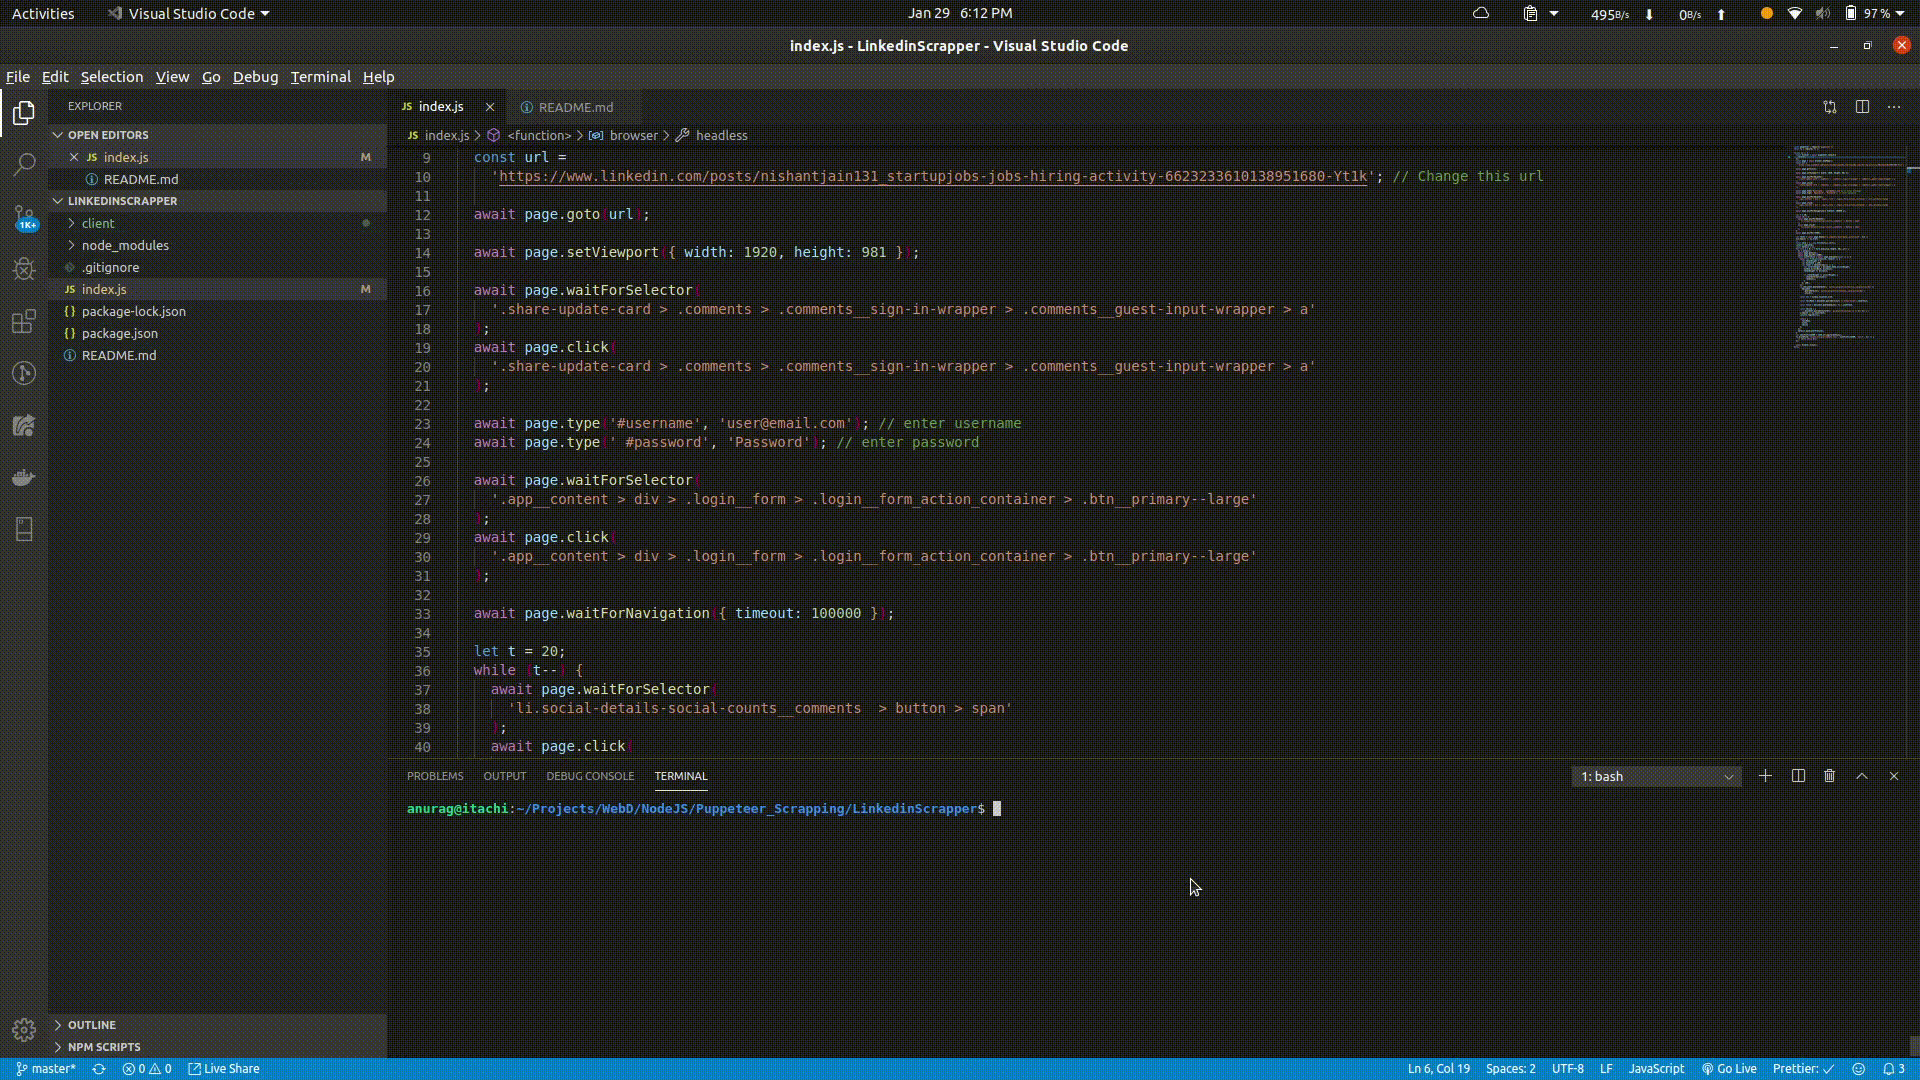Open the editor More Actions ellipsis
Image resolution: width=1920 pixels, height=1080 pixels.
pos(1894,107)
